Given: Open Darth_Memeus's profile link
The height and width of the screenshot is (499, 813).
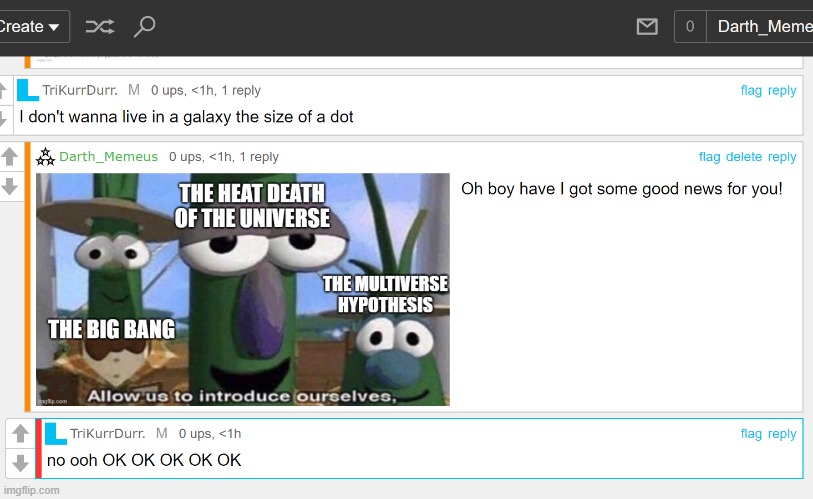Looking at the screenshot, I should [108, 157].
